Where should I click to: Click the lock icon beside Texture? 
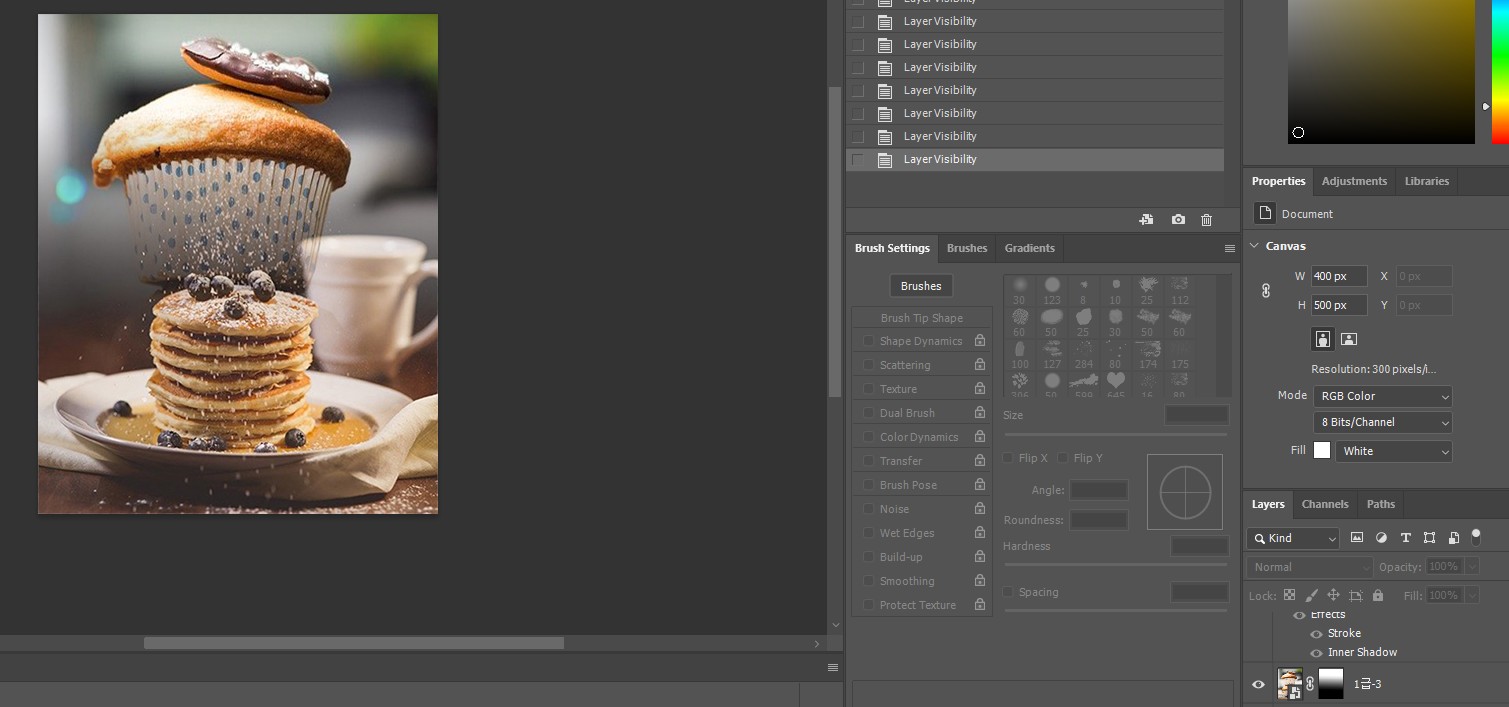(x=980, y=389)
